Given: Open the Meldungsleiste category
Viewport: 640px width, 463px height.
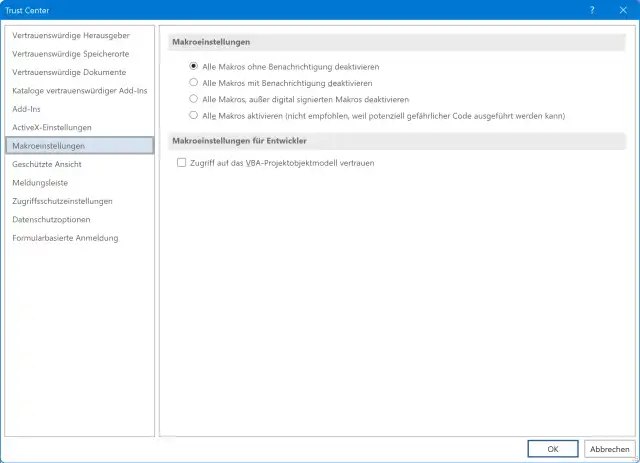Looking at the screenshot, I should click(41, 182).
